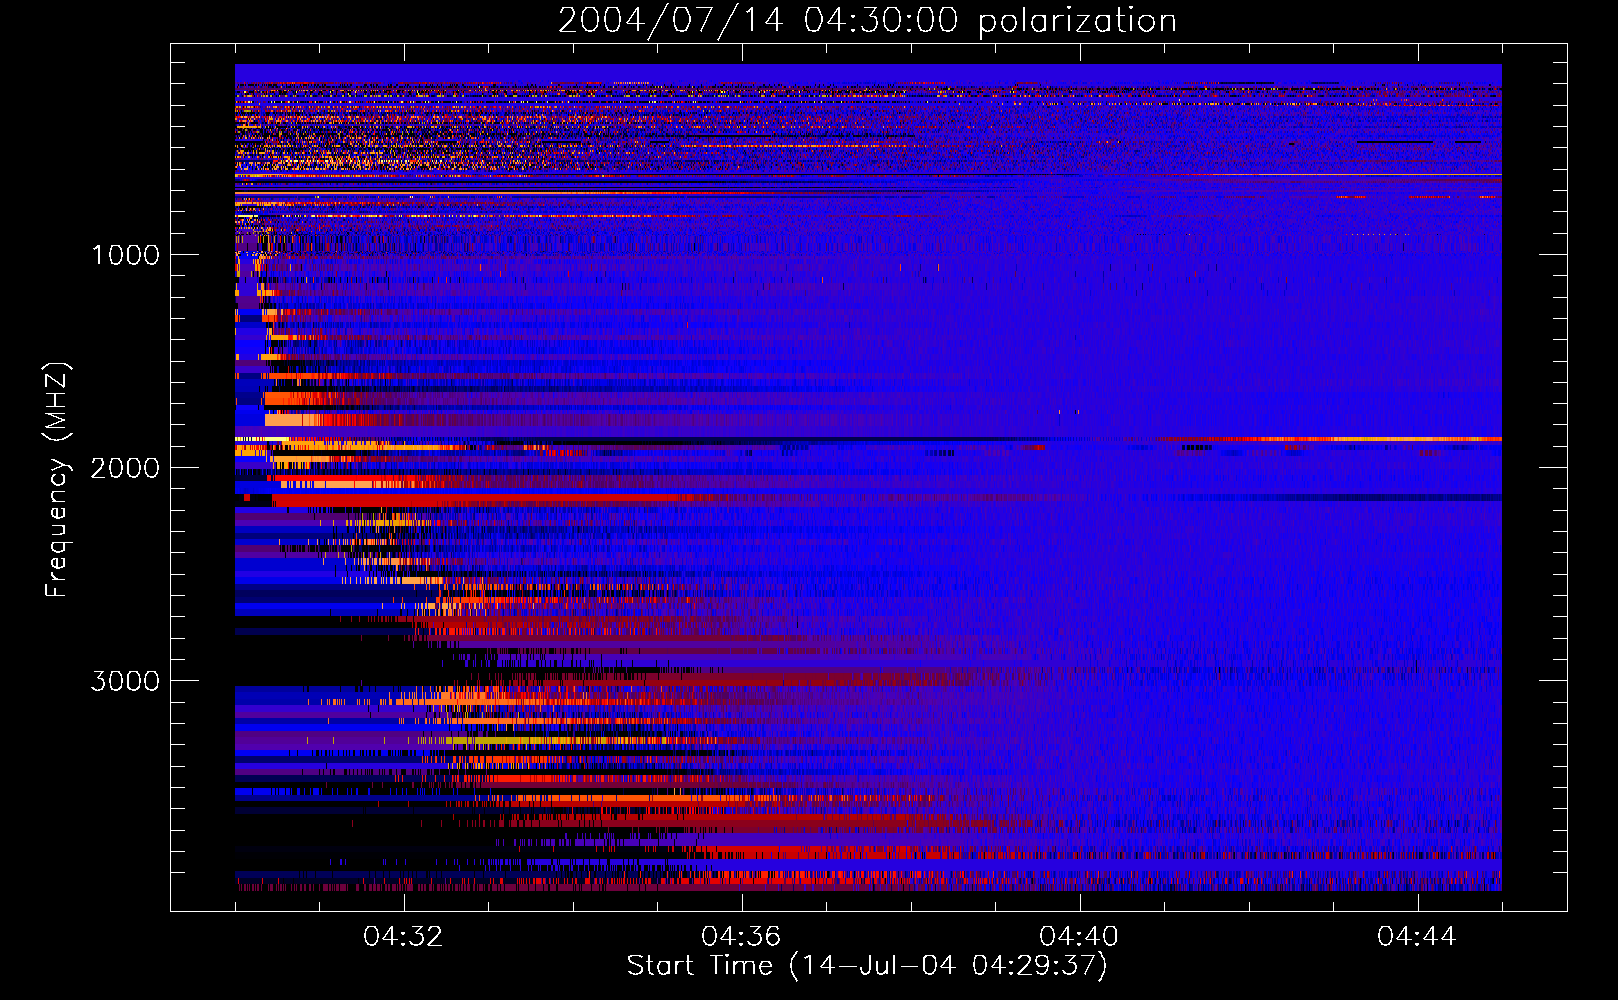Image resolution: width=1618 pixels, height=1000 pixels.
Task: Click the 2000 frequency tick label
Action: (125, 468)
